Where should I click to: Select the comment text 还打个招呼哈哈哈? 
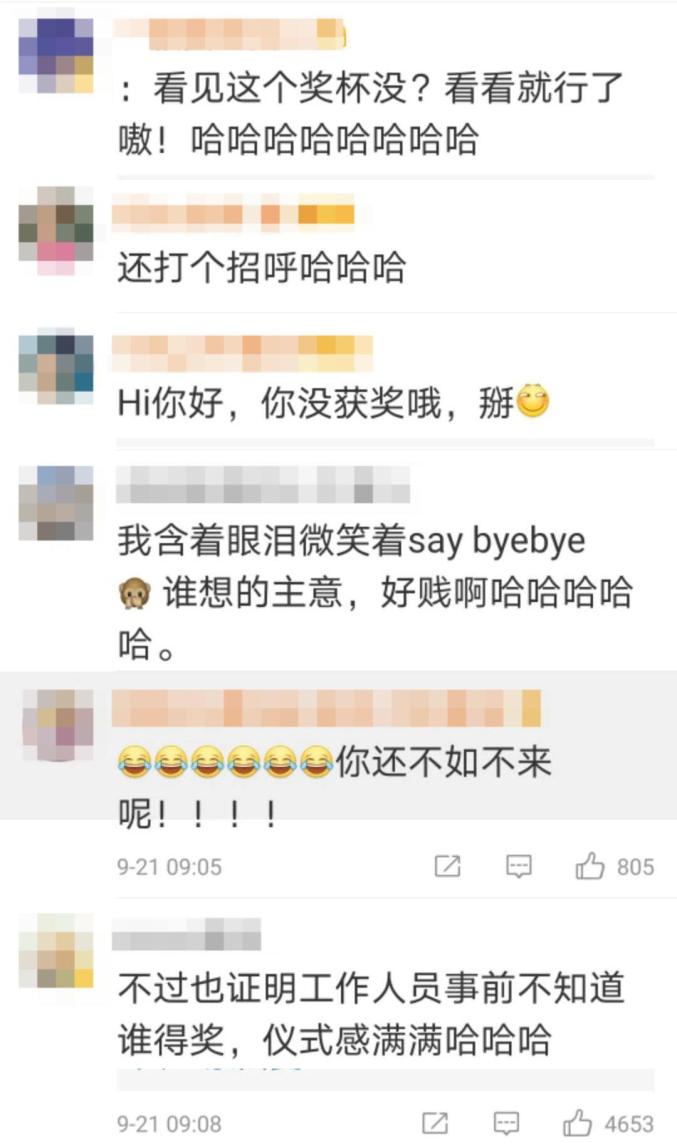[261, 267]
